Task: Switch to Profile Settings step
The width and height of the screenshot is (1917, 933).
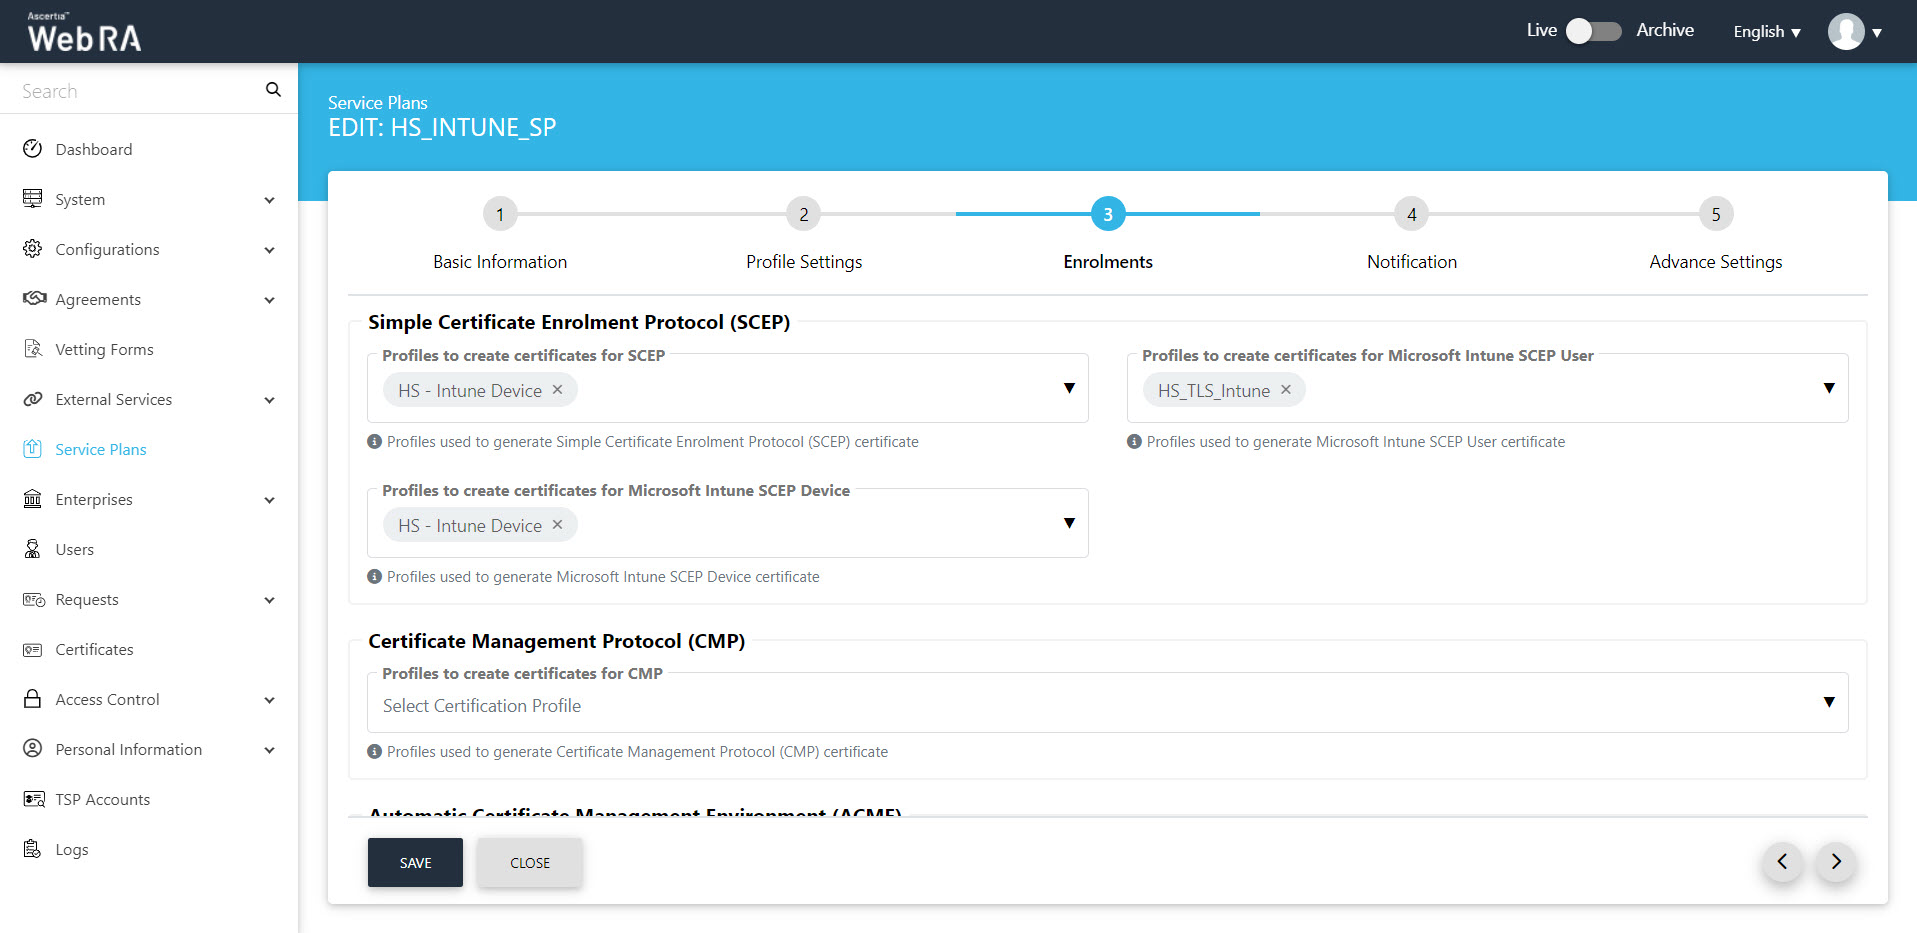Action: pos(803,214)
